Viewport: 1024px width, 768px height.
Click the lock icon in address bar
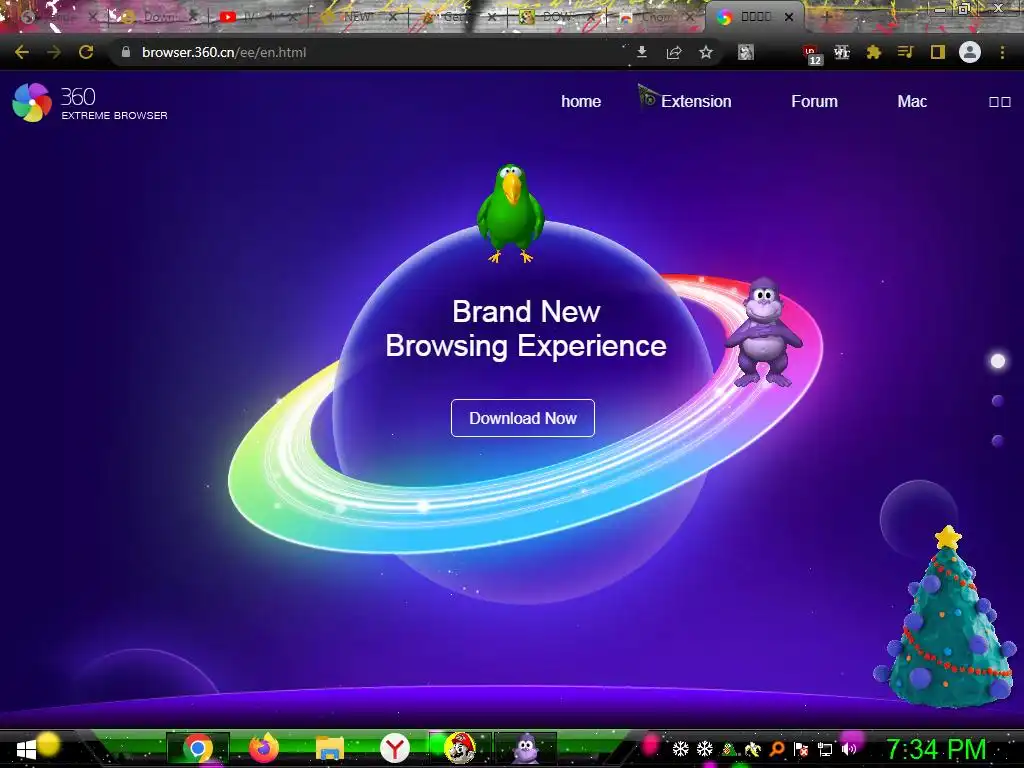click(126, 52)
